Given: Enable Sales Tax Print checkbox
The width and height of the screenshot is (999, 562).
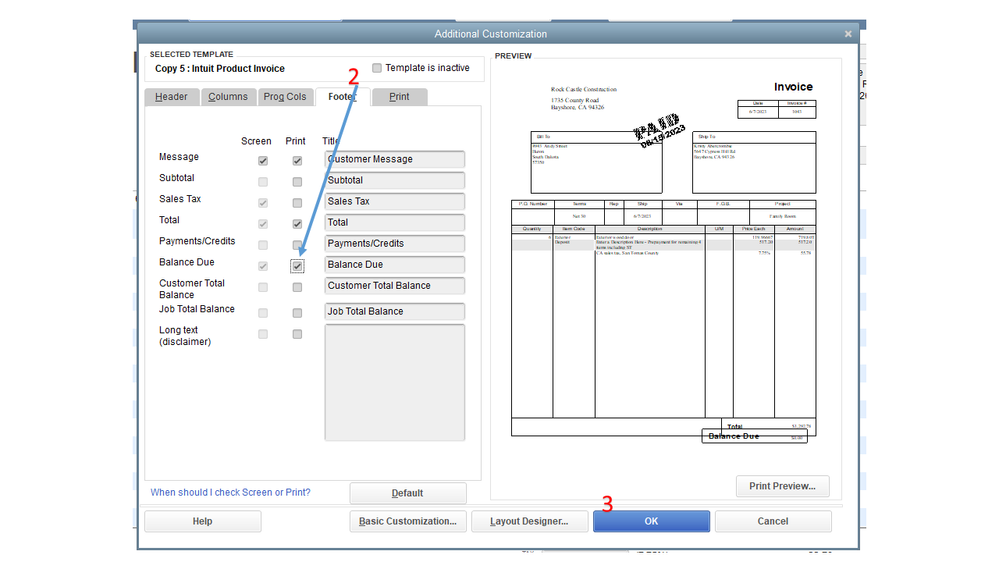Looking at the screenshot, I should (297, 203).
